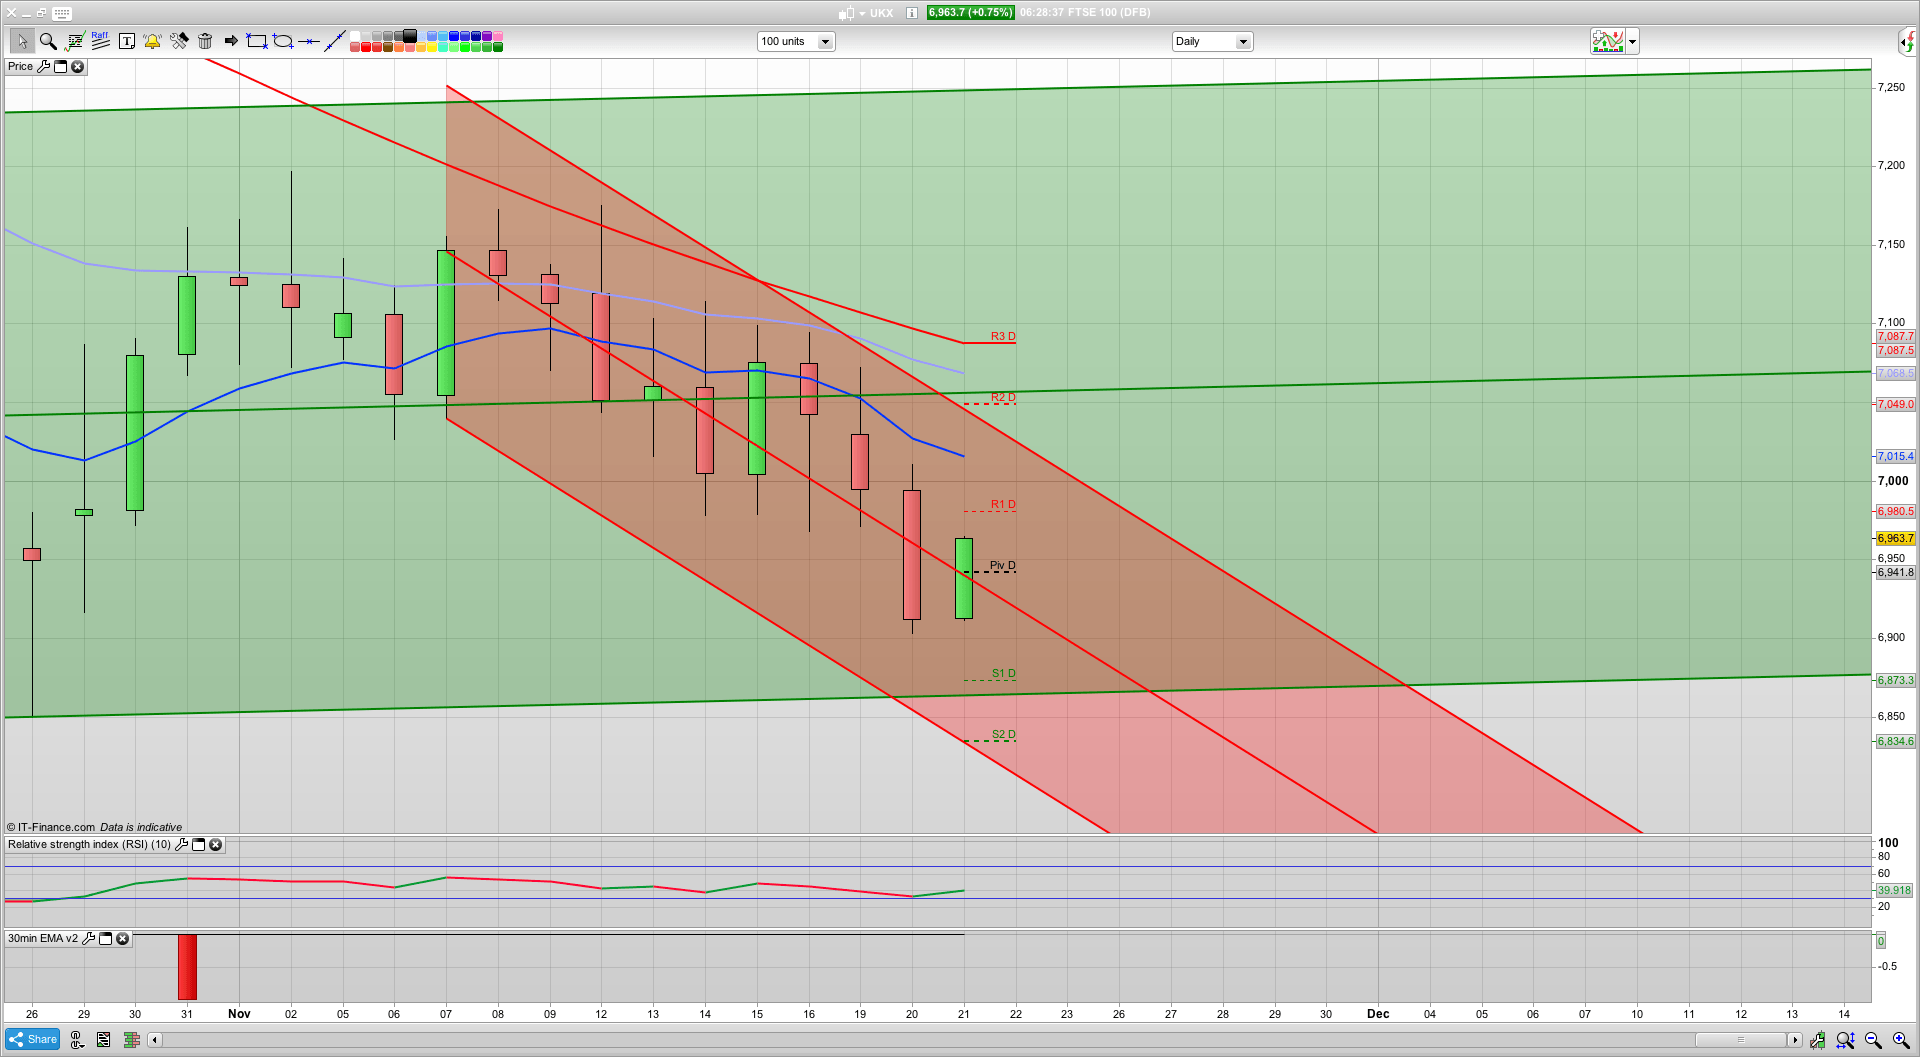1920x1057 pixels.
Task: Select the rectangle drawing tool
Action: coord(255,41)
